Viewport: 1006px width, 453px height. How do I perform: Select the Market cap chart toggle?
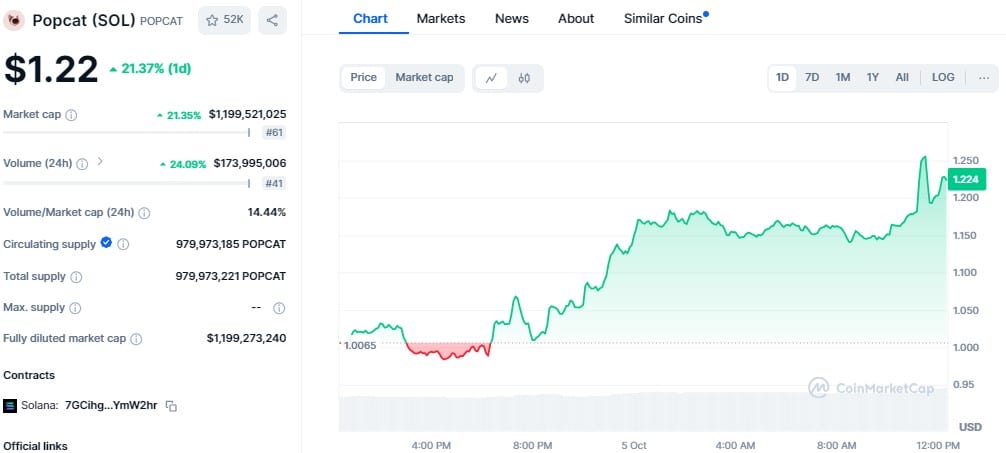tap(424, 78)
